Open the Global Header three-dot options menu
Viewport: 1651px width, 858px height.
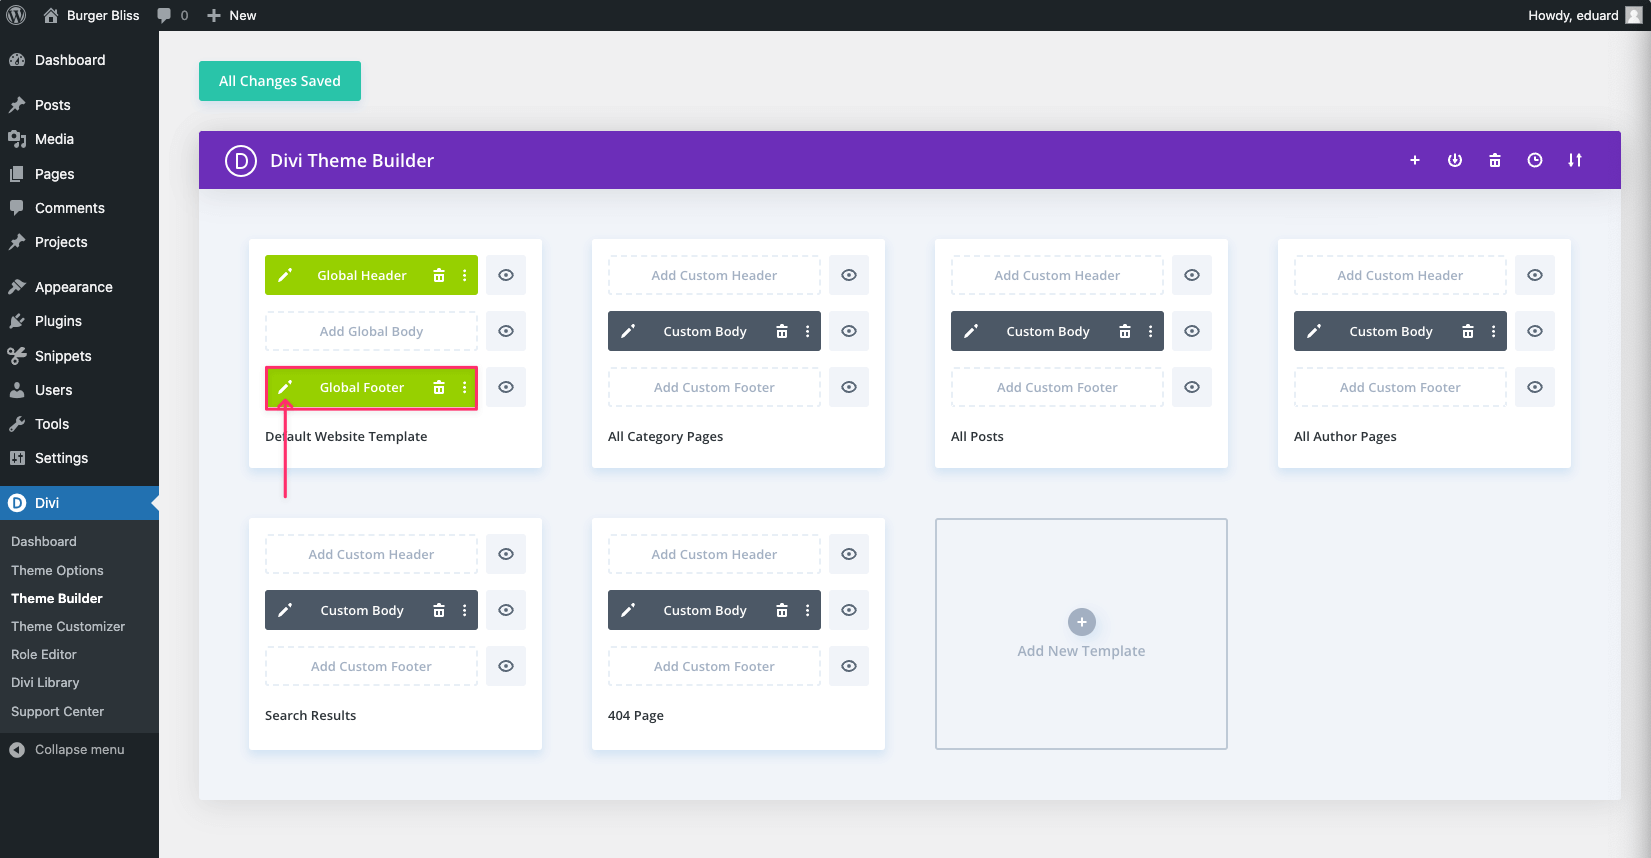[x=465, y=275]
